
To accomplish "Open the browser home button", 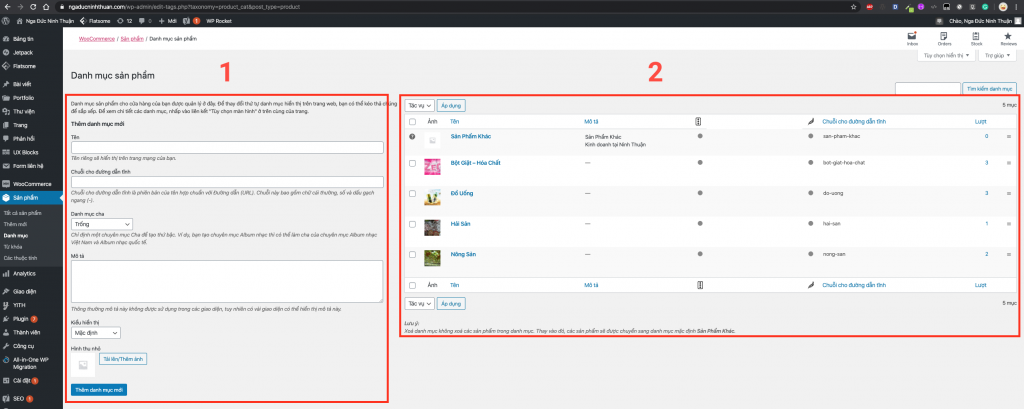I will pyautogui.click(x=45, y=7).
